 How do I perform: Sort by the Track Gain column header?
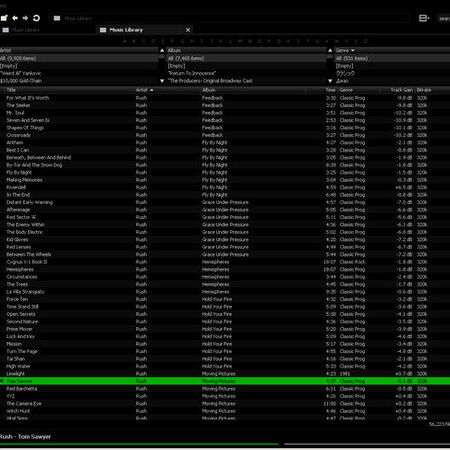401,90
